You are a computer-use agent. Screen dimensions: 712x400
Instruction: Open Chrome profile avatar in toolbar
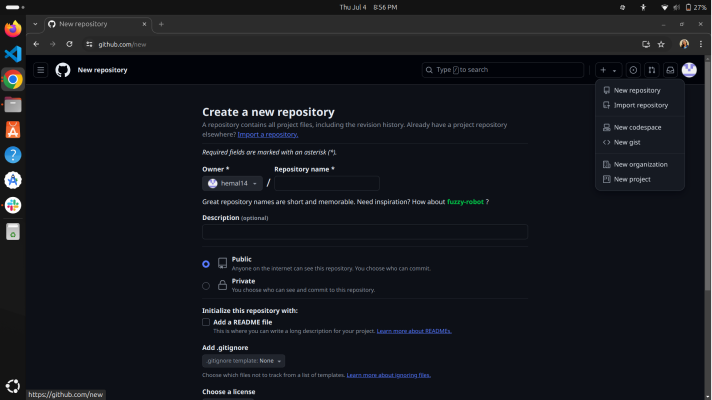coord(684,44)
